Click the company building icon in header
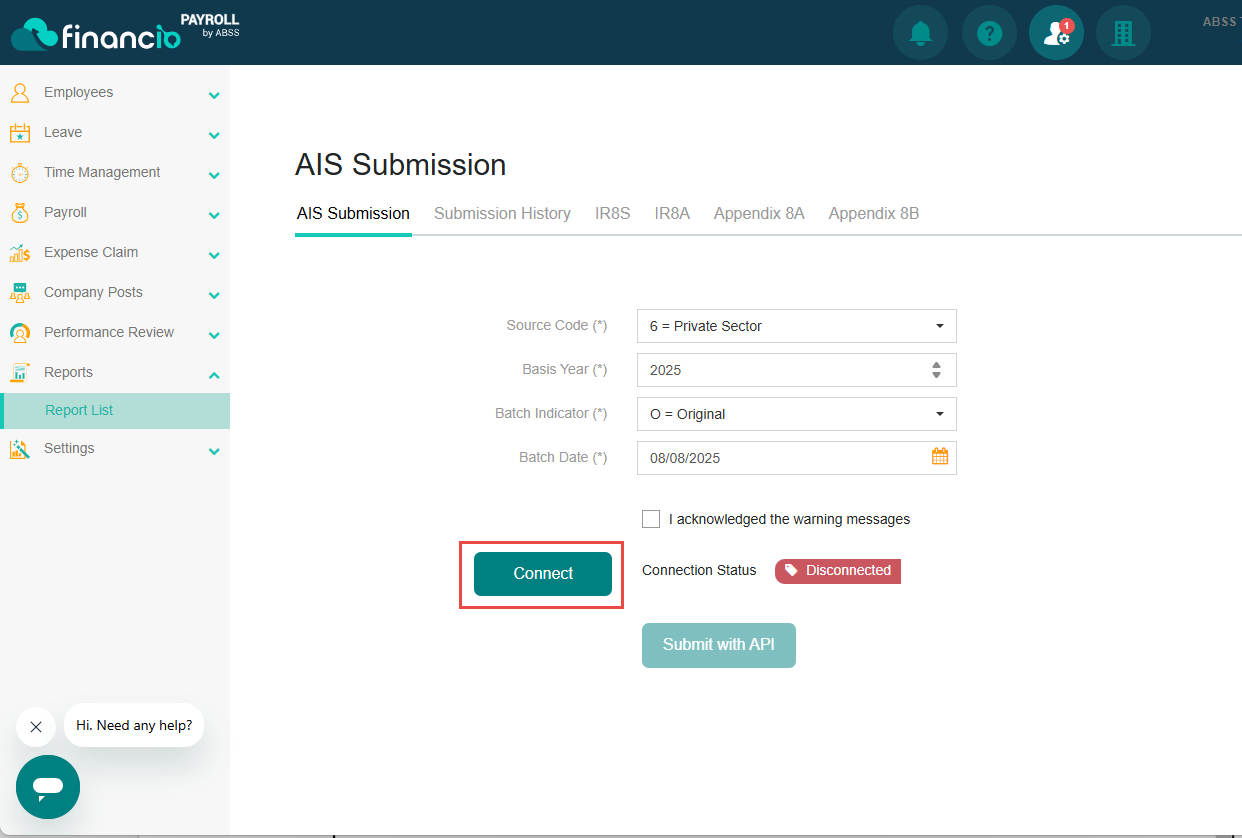 click(1122, 32)
